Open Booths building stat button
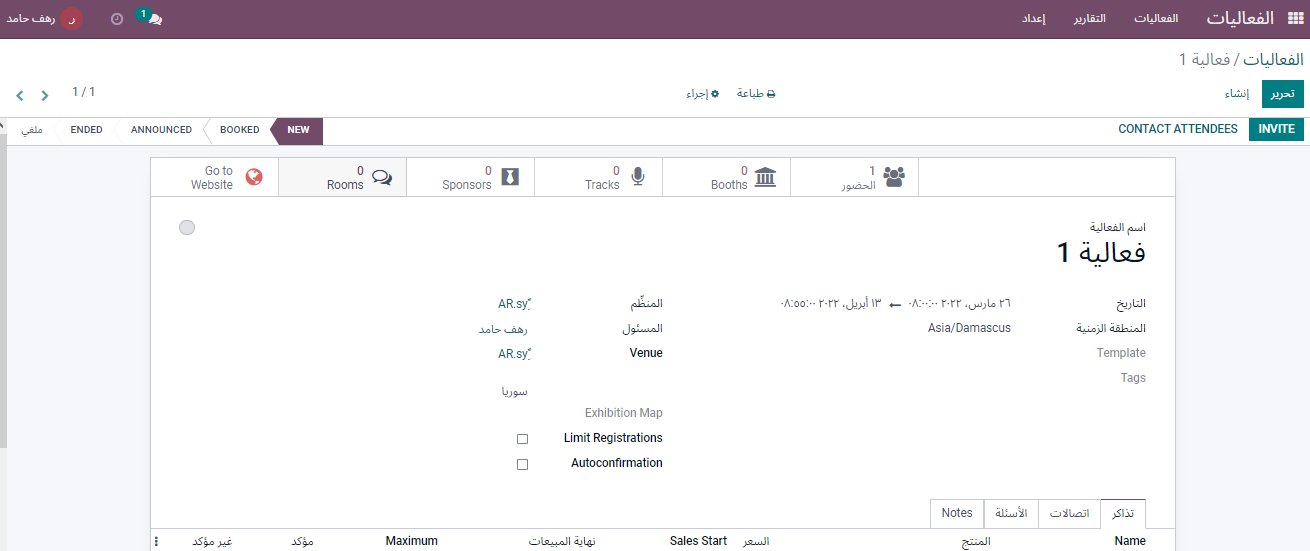The height and width of the screenshot is (551, 1310). 765,177
